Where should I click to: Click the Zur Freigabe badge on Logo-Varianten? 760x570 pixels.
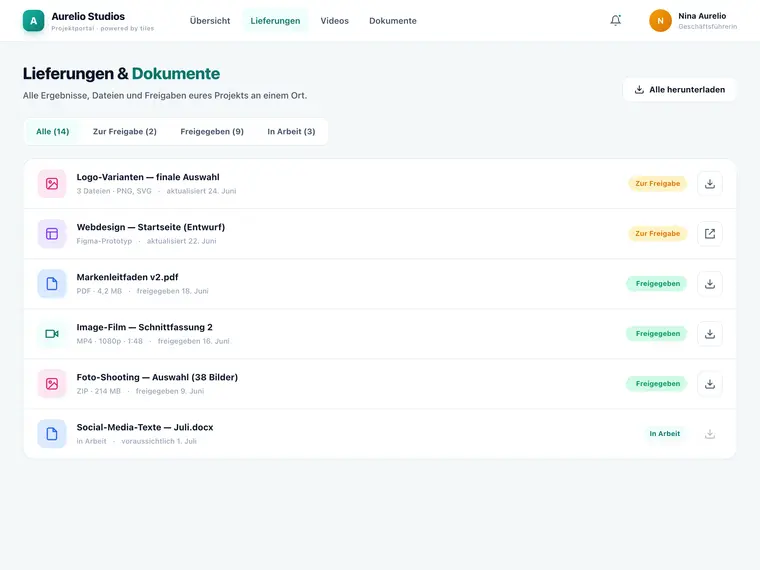(x=658, y=184)
